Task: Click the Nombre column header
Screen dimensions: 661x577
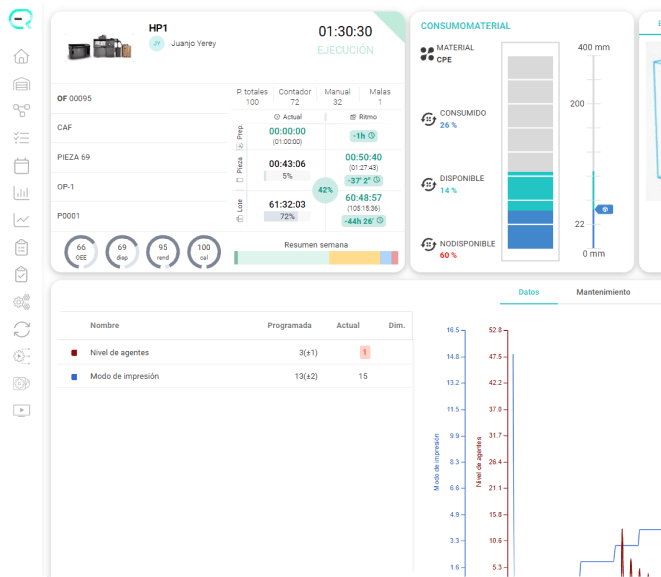Action: tap(105, 325)
